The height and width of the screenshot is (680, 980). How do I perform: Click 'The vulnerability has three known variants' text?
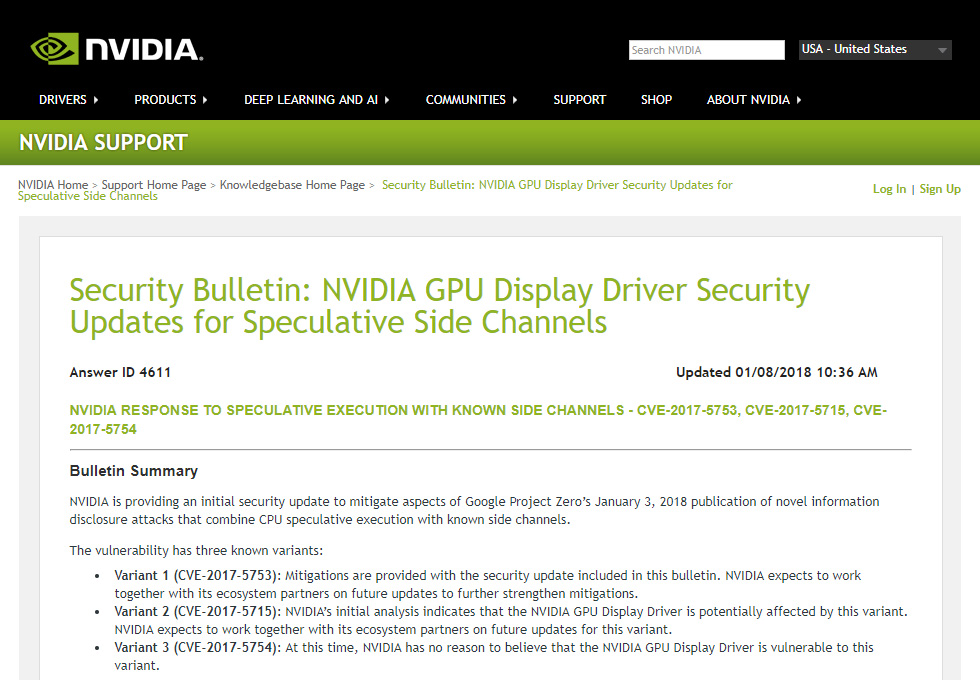pos(196,551)
